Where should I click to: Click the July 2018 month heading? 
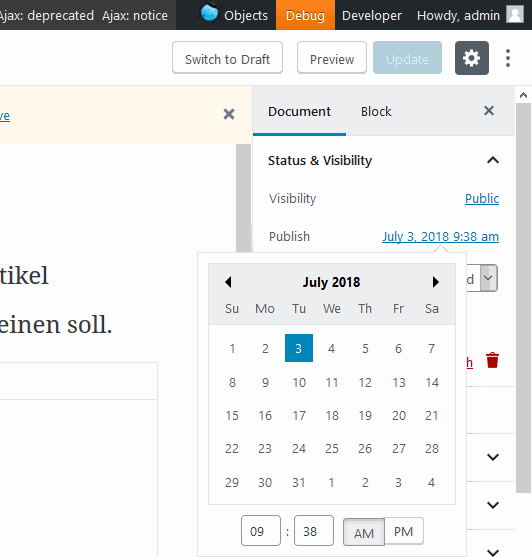[331, 282]
